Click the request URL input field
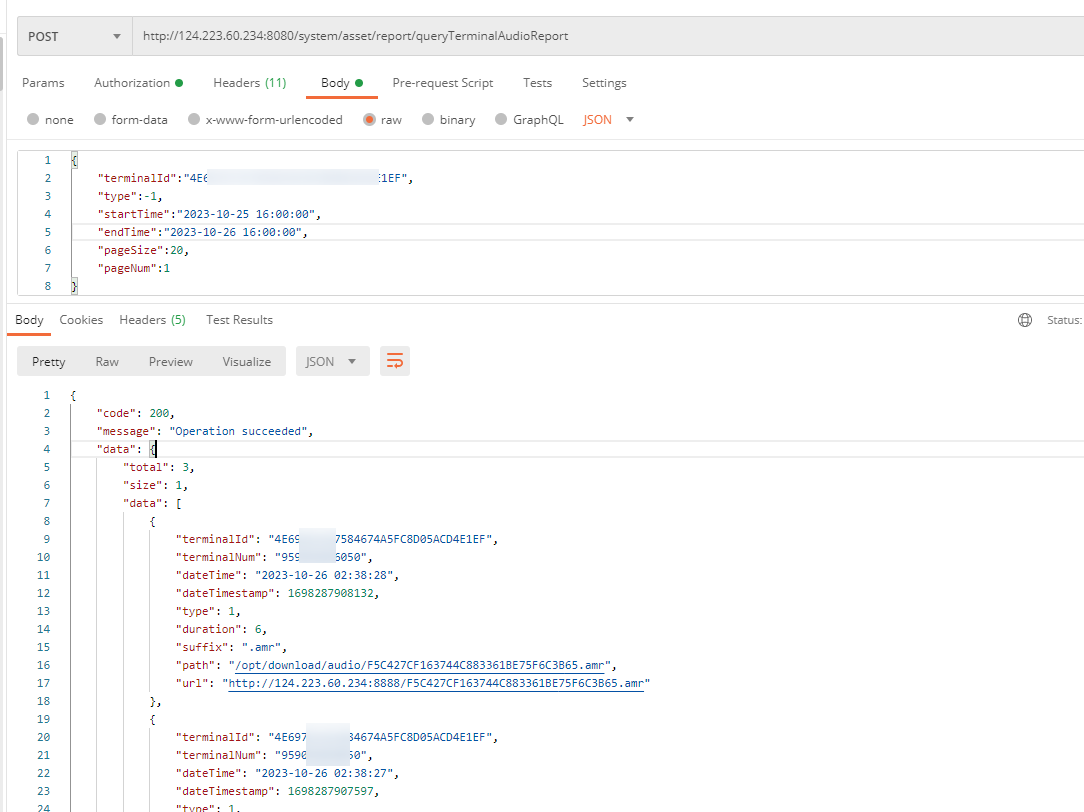The image size is (1084, 812). pos(600,36)
